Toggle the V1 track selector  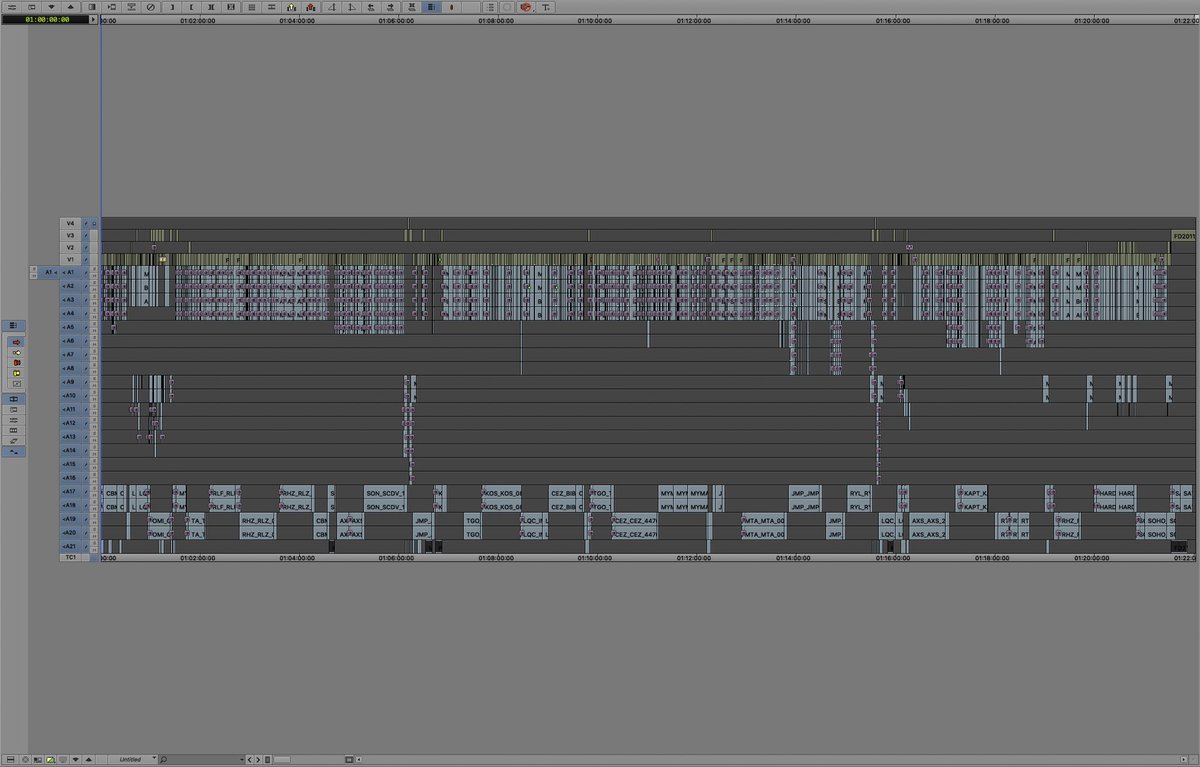coord(71,259)
